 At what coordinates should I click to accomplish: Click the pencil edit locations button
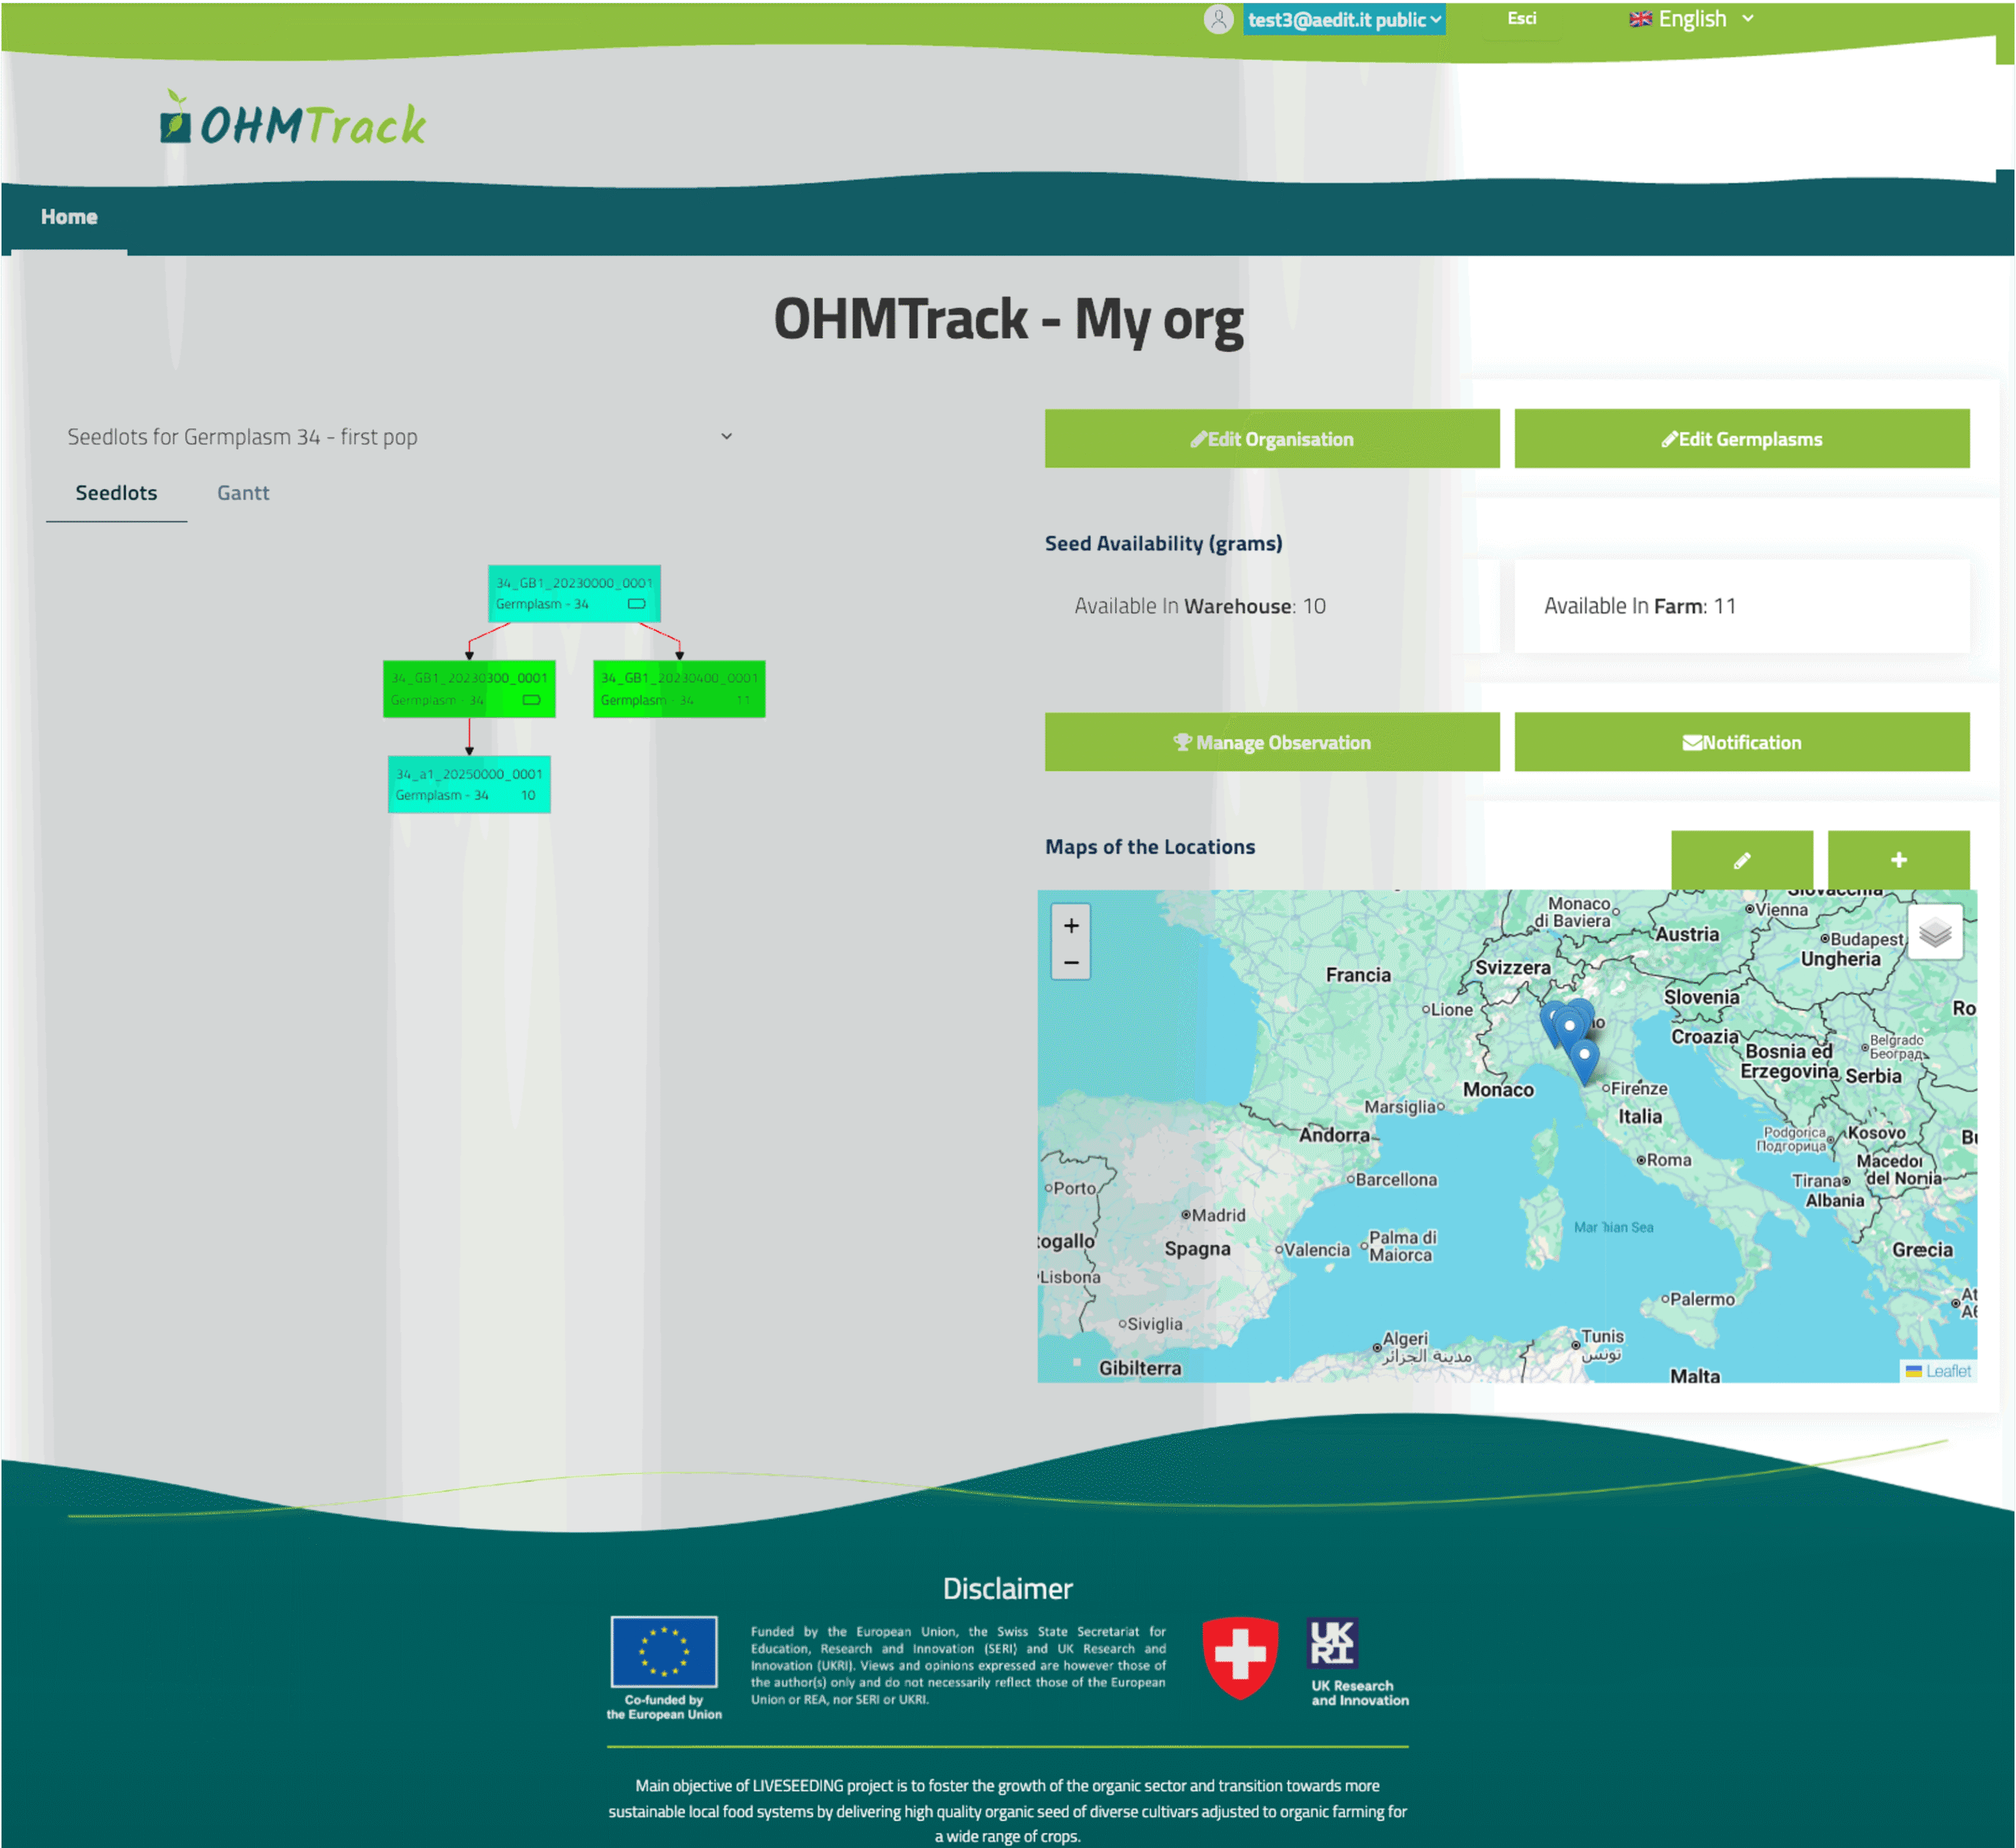click(1741, 860)
